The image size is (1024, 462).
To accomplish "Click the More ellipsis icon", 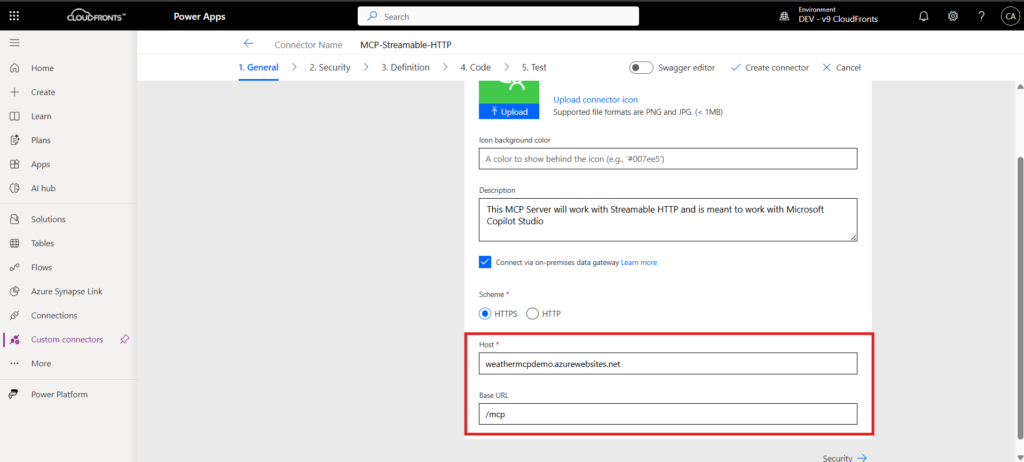I will (14, 363).
